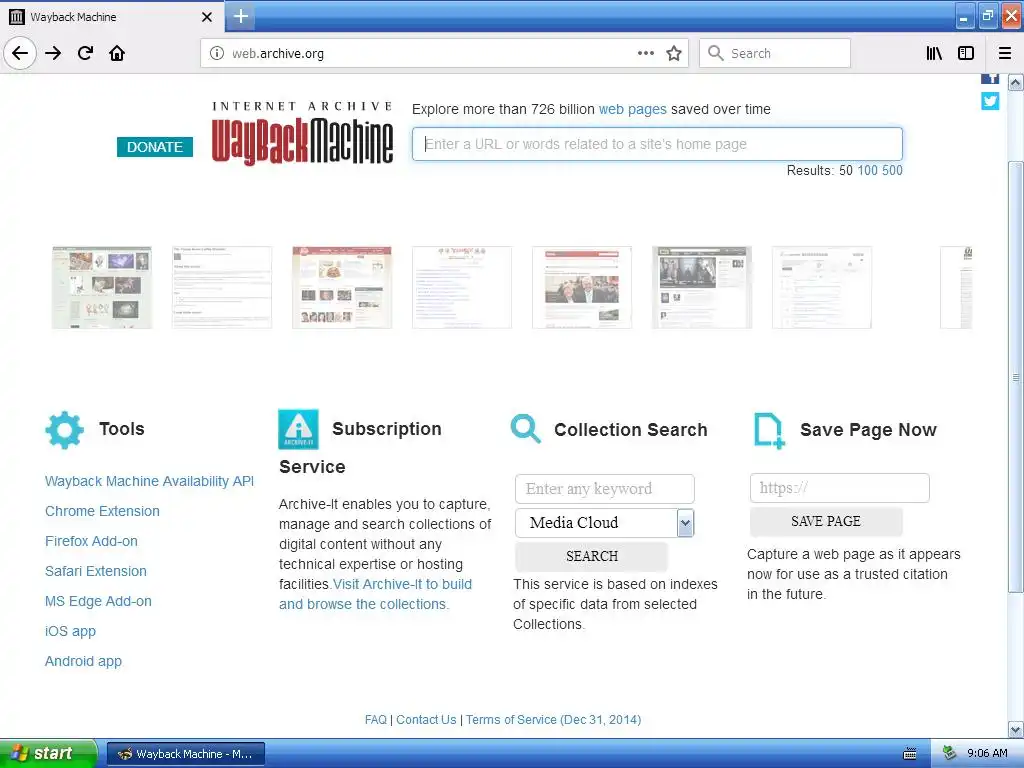The image size is (1024, 768).
Task: Show site information icon in address bar
Action: 217,54
